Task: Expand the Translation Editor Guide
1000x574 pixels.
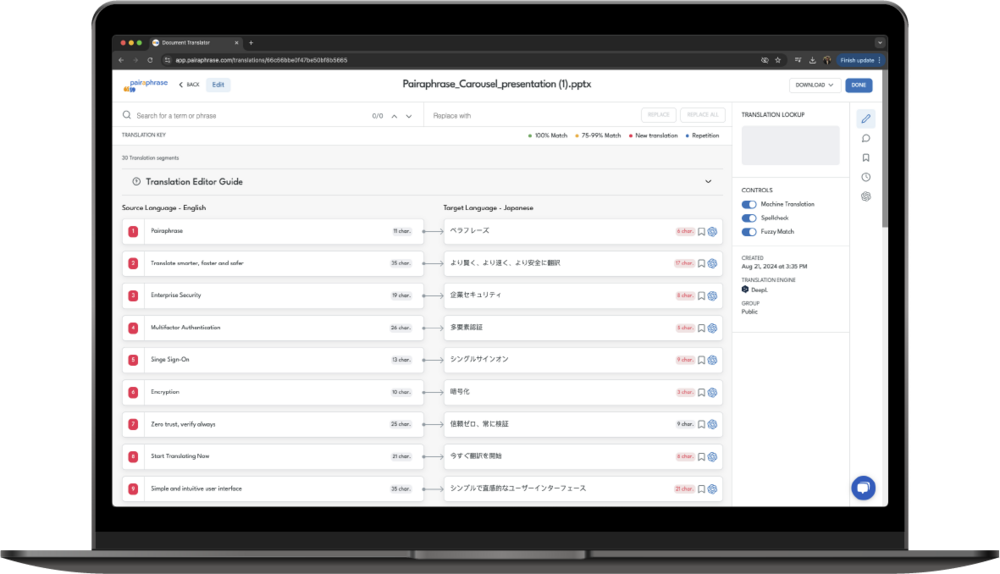Action: pyautogui.click(x=708, y=182)
